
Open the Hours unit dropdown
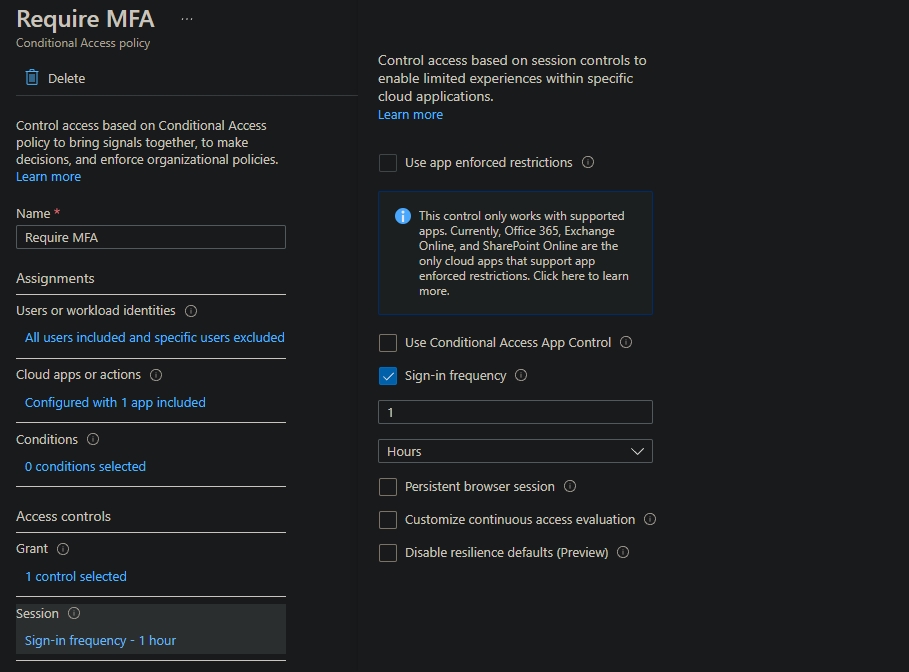(x=515, y=451)
